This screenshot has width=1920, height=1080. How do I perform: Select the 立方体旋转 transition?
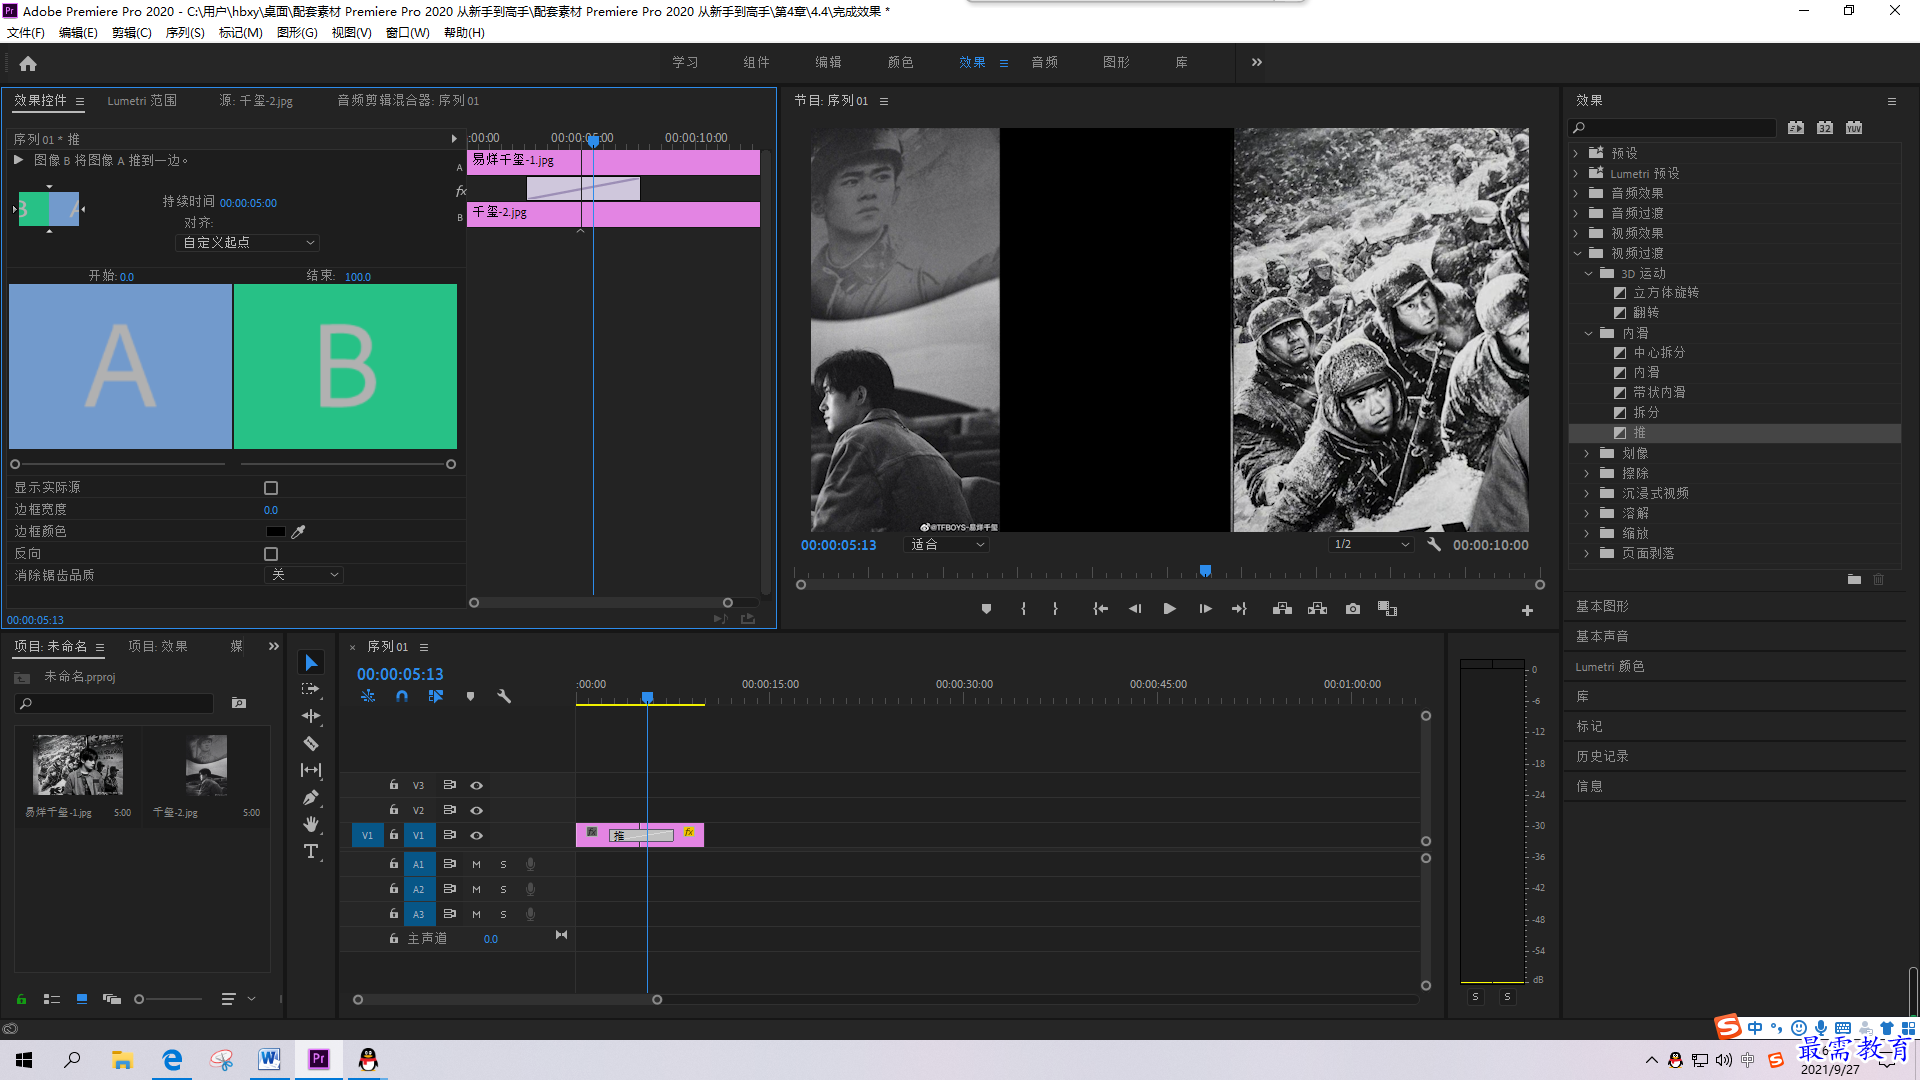(x=1666, y=293)
